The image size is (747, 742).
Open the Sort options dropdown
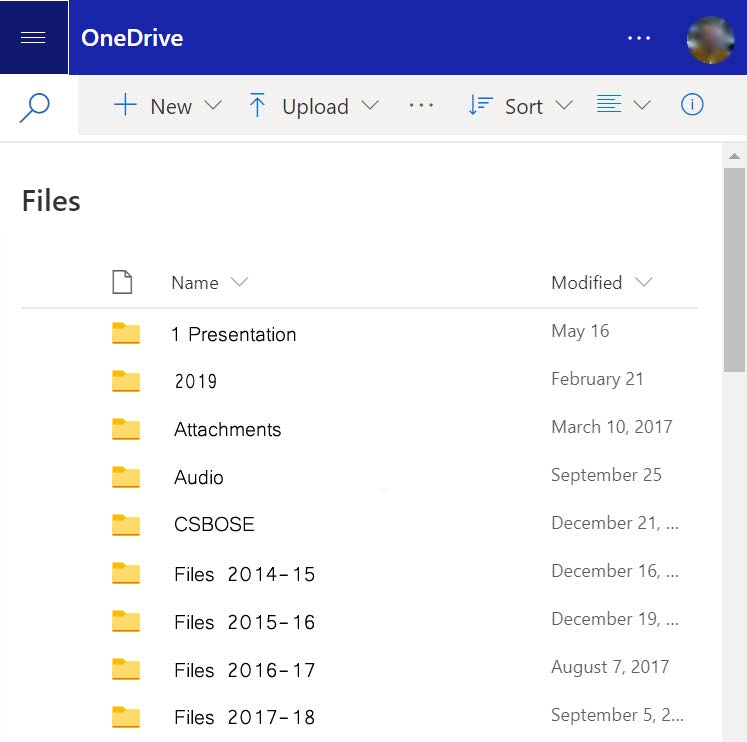pyautogui.click(x=521, y=105)
